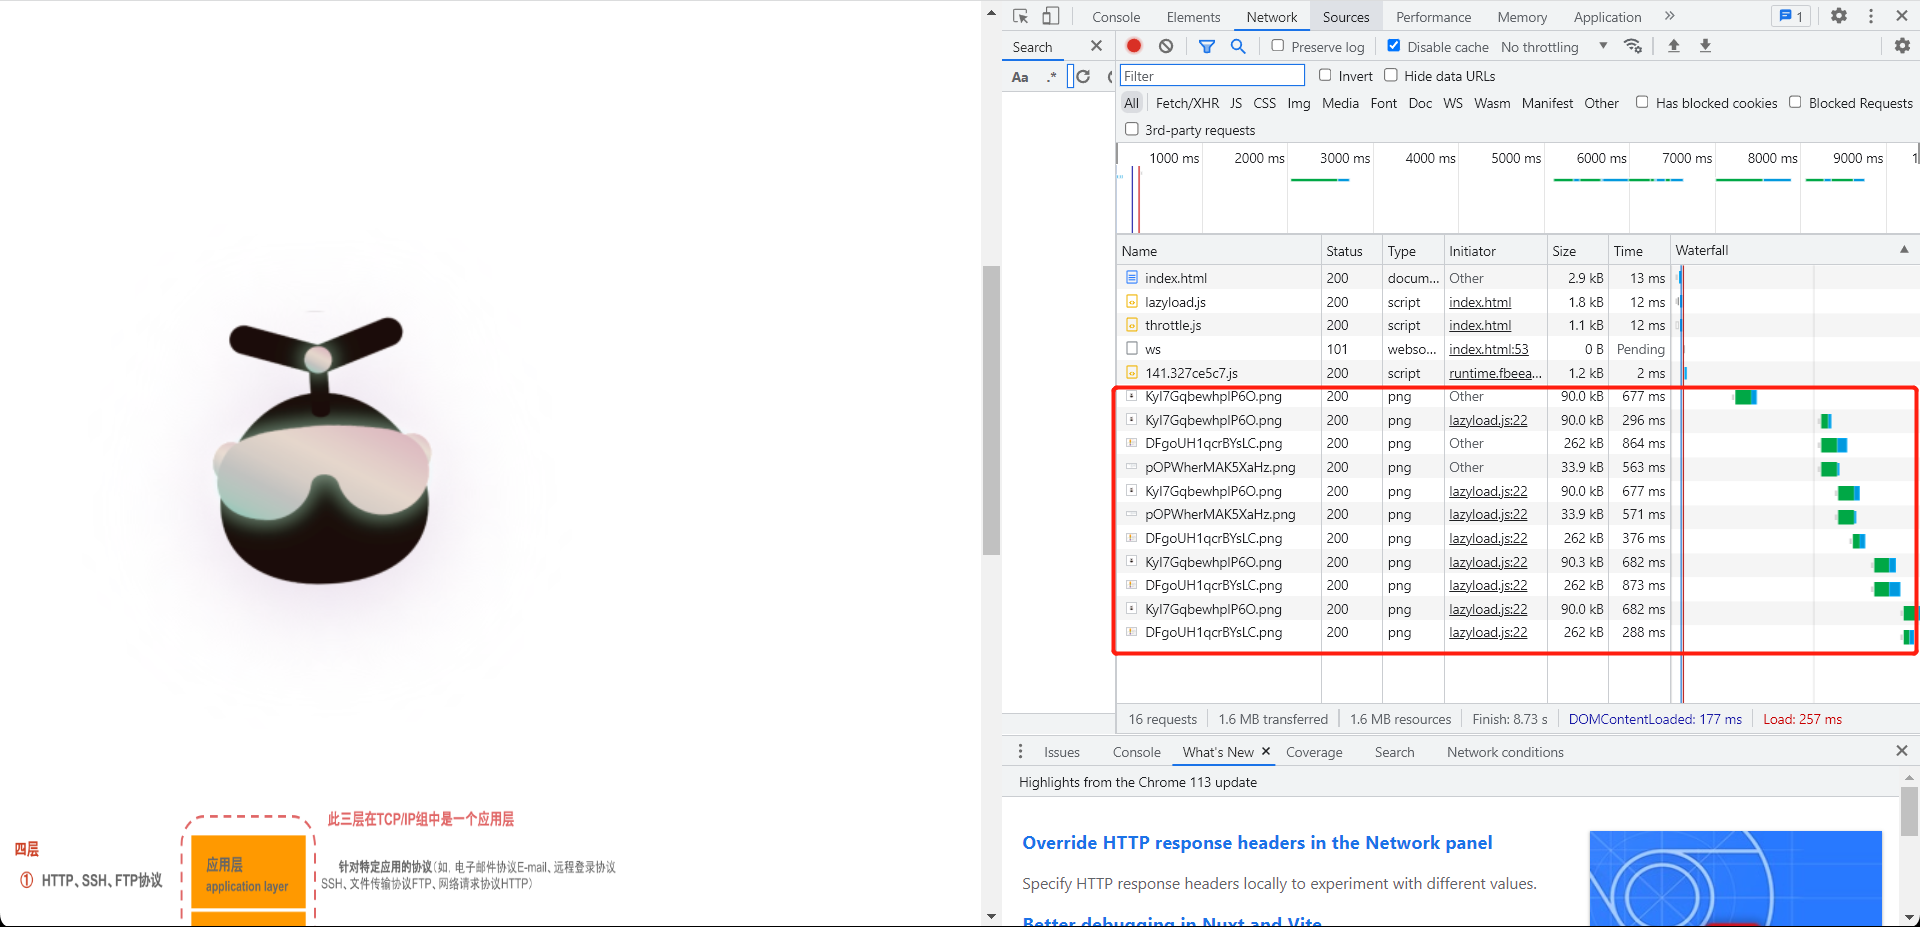Click the index.html document file icon row
1920x927 pixels.
[1132, 277]
